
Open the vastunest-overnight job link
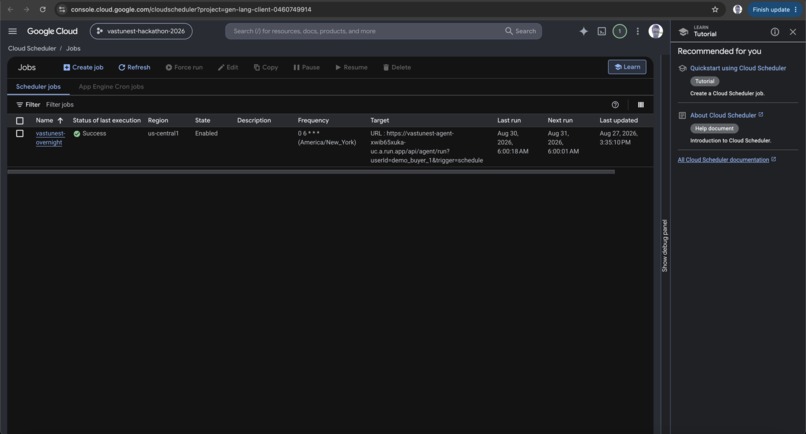point(50,138)
